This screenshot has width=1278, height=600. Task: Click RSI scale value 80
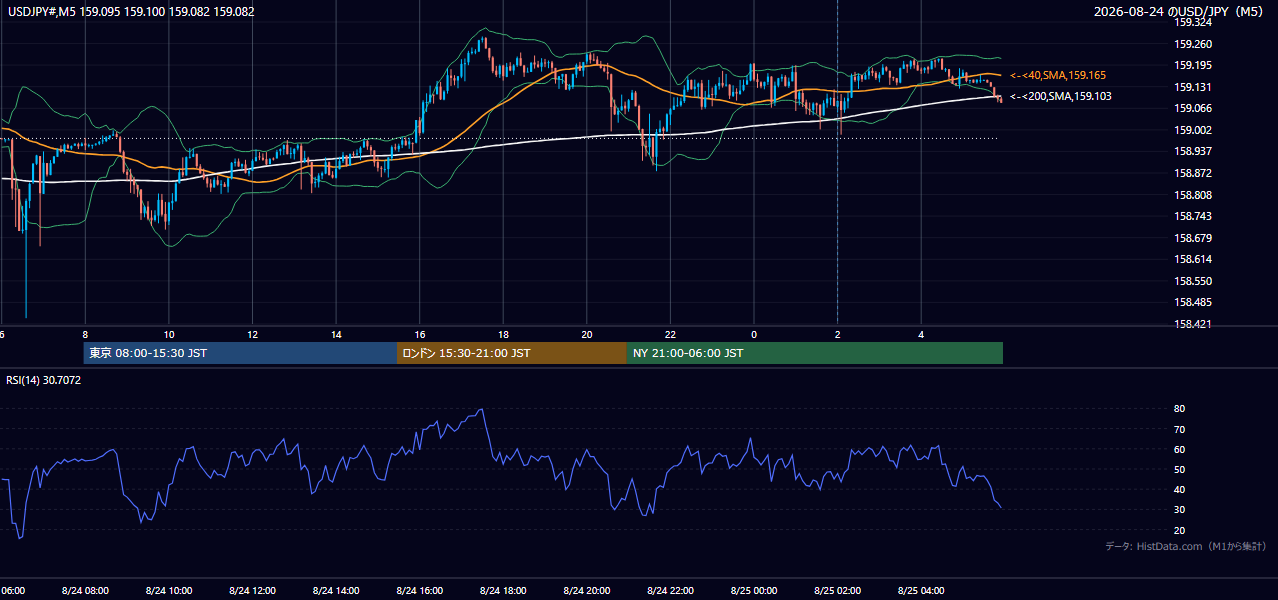click(x=1180, y=409)
